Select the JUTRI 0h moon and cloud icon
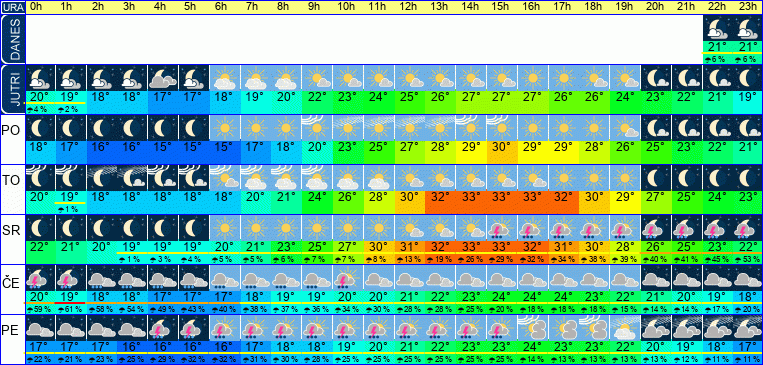763x365 pixels. click(39, 78)
